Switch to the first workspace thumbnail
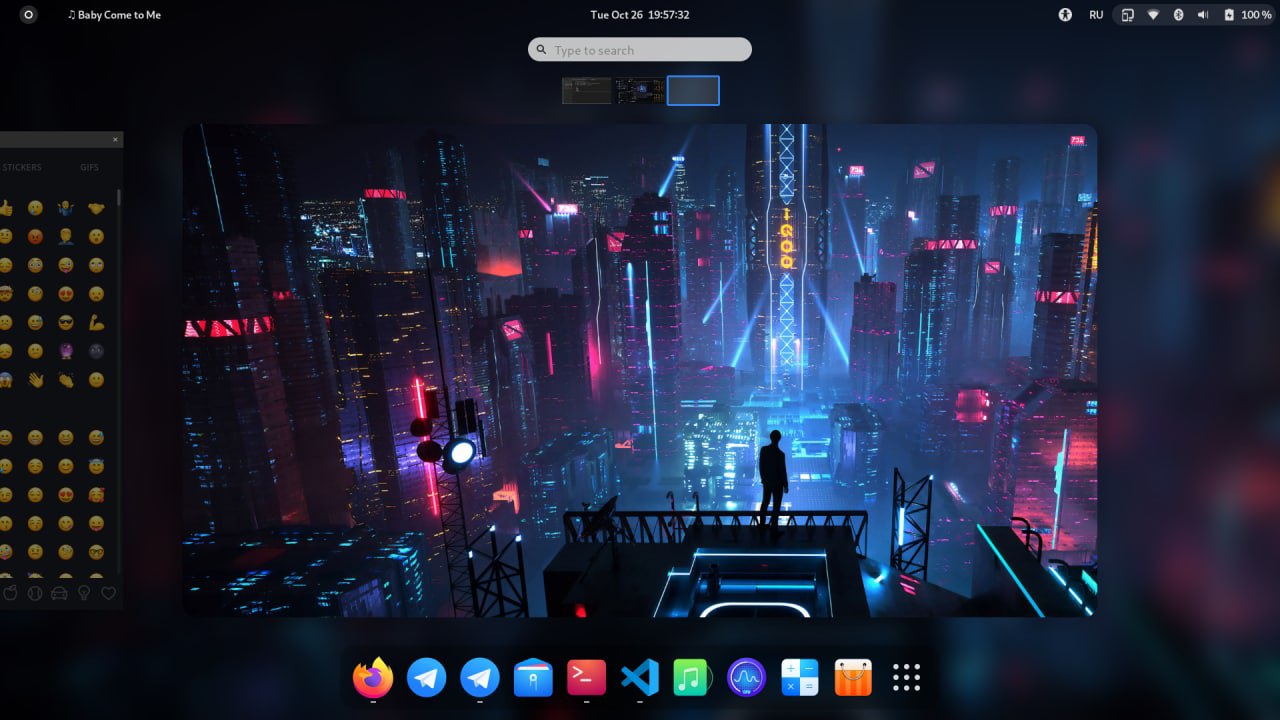 [586, 91]
